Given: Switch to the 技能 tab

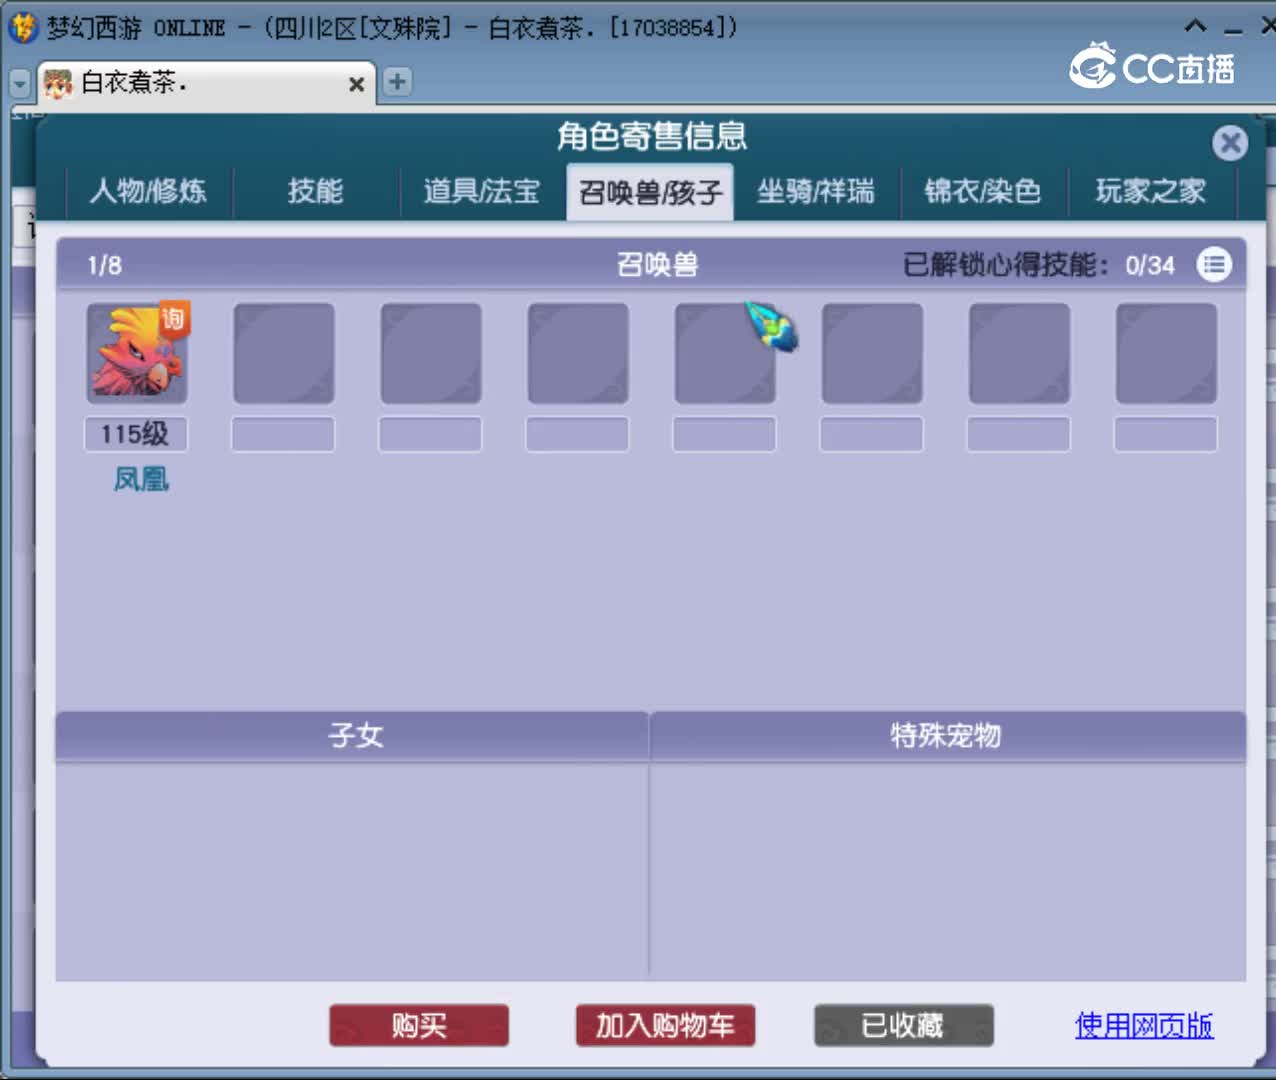Looking at the screenshot, I should [x=315, y=191].
